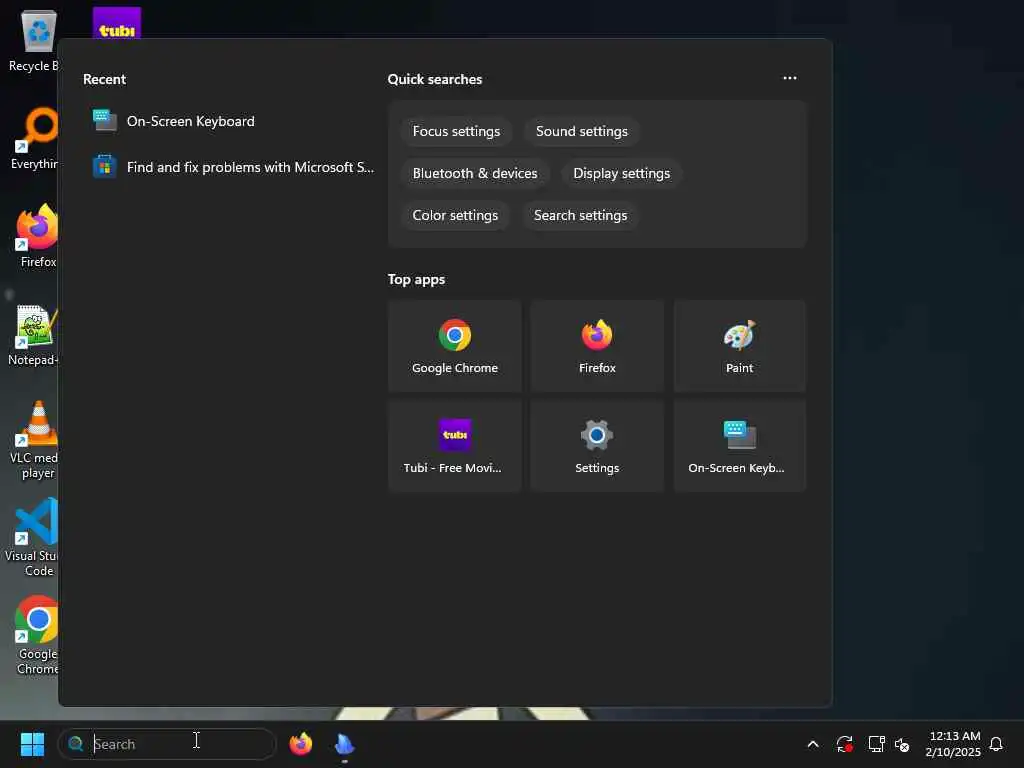Launch Firefox tile in Top apps
This screenshot has height=768, width=1024.
(597, 346)
